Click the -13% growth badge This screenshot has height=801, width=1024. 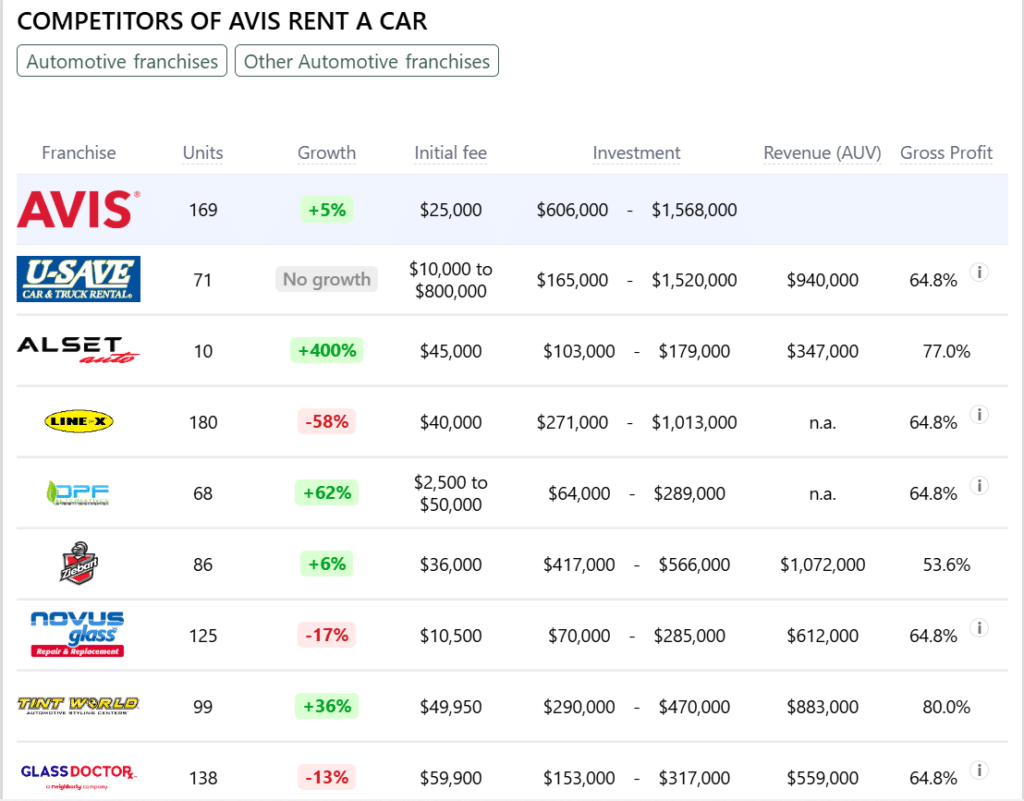[327, 777]
